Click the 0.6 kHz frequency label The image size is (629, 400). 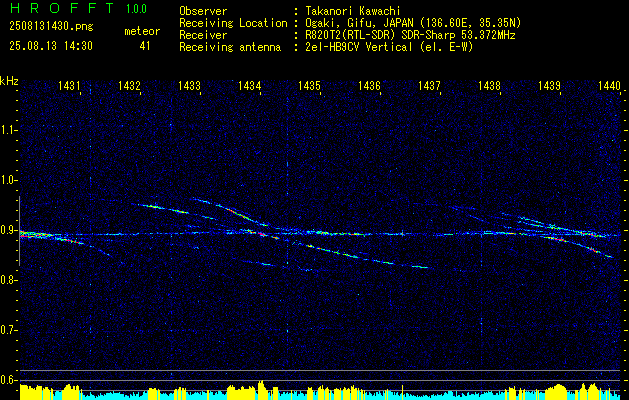[x=7, y=380]
